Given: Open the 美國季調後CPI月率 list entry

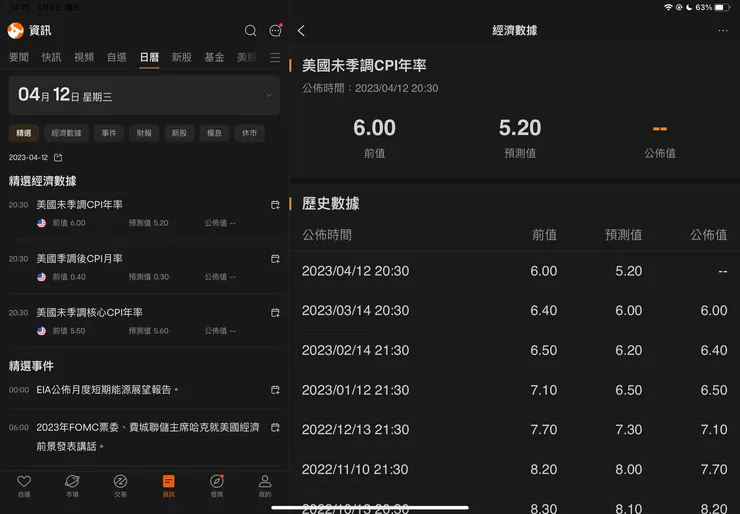Looking at the screenshot, I should (x=144, y=267).
